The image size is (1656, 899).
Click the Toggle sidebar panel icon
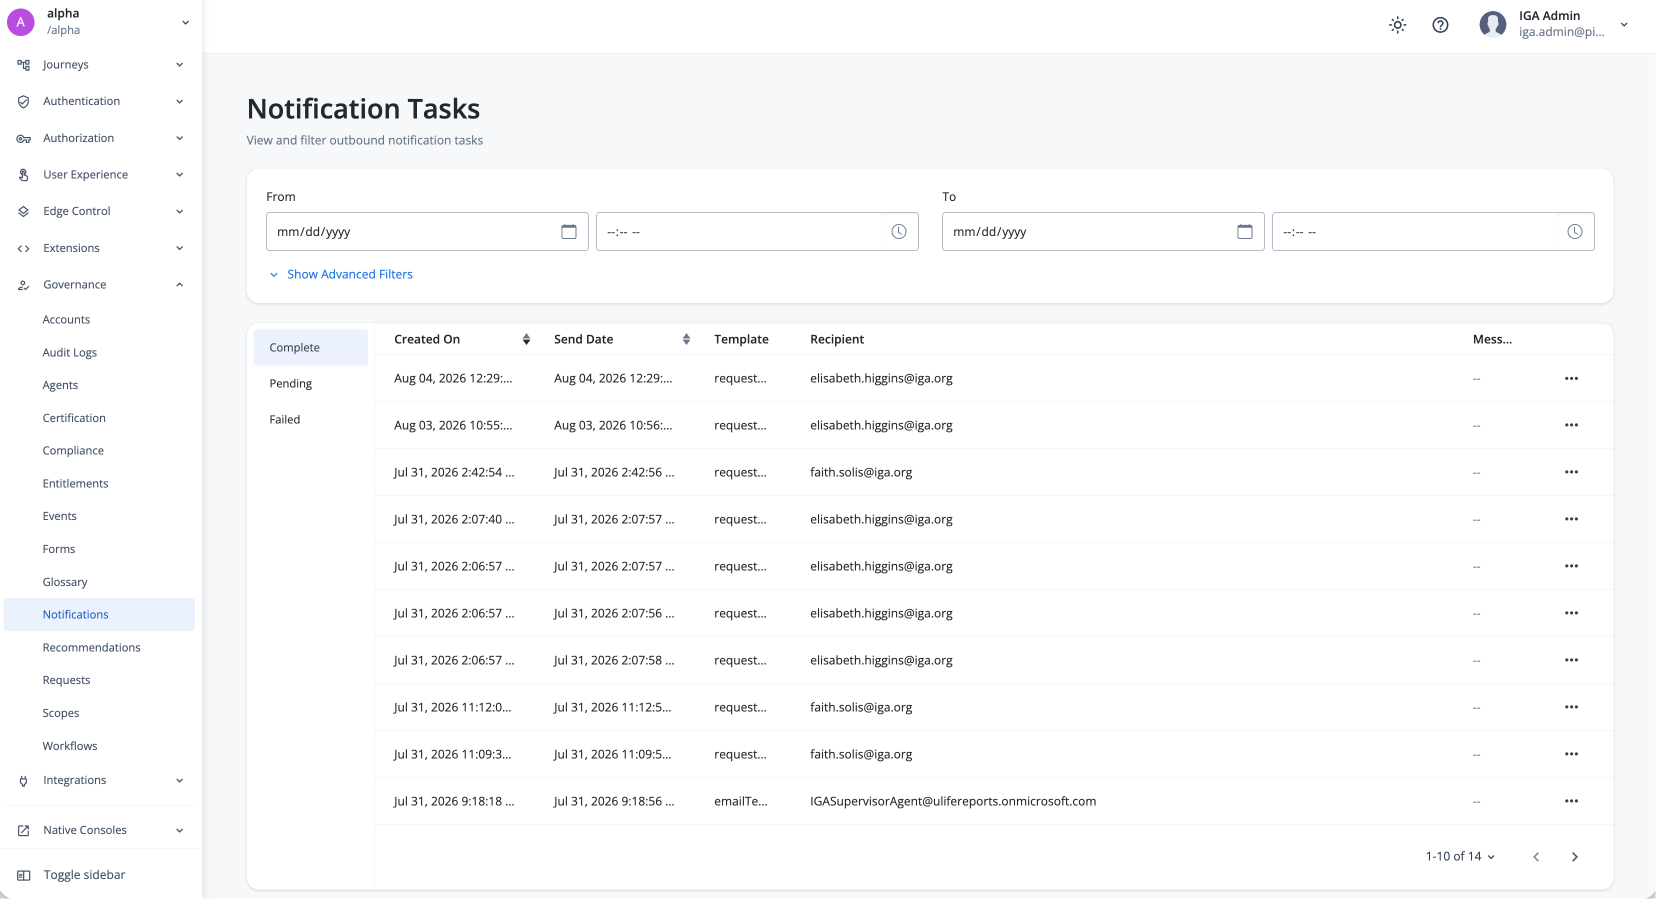[x=23, y=875]
